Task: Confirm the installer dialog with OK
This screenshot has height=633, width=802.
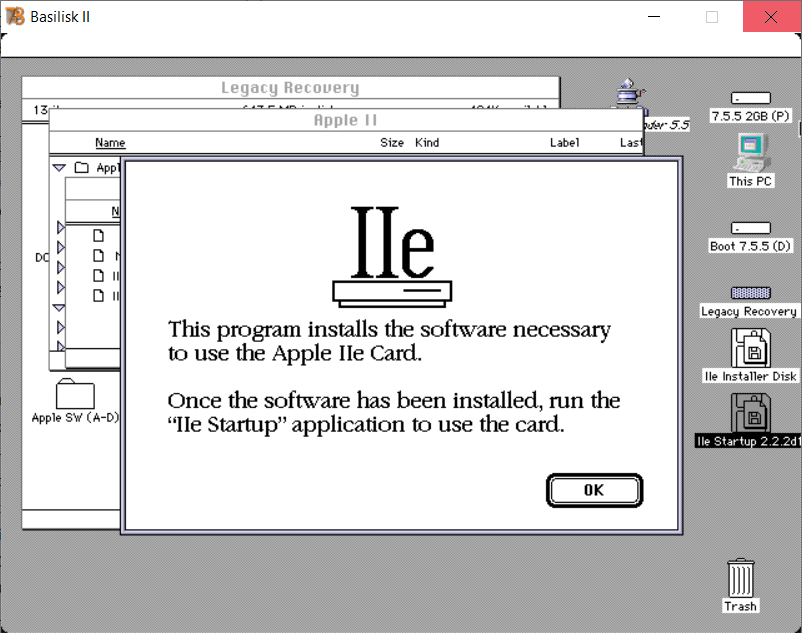Action: tap(594, 490)
